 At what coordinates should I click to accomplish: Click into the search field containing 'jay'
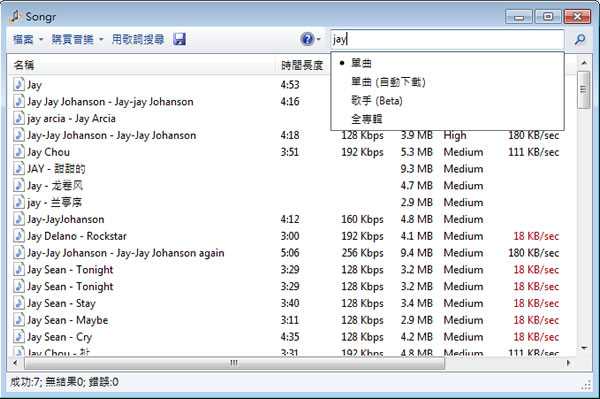click(x=447, y=39)
